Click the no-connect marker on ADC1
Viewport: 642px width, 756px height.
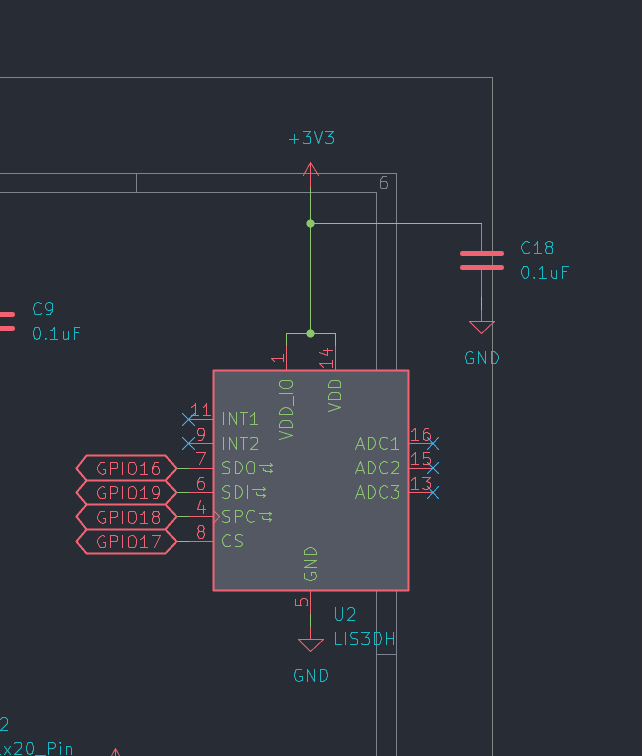pos(433,443)
